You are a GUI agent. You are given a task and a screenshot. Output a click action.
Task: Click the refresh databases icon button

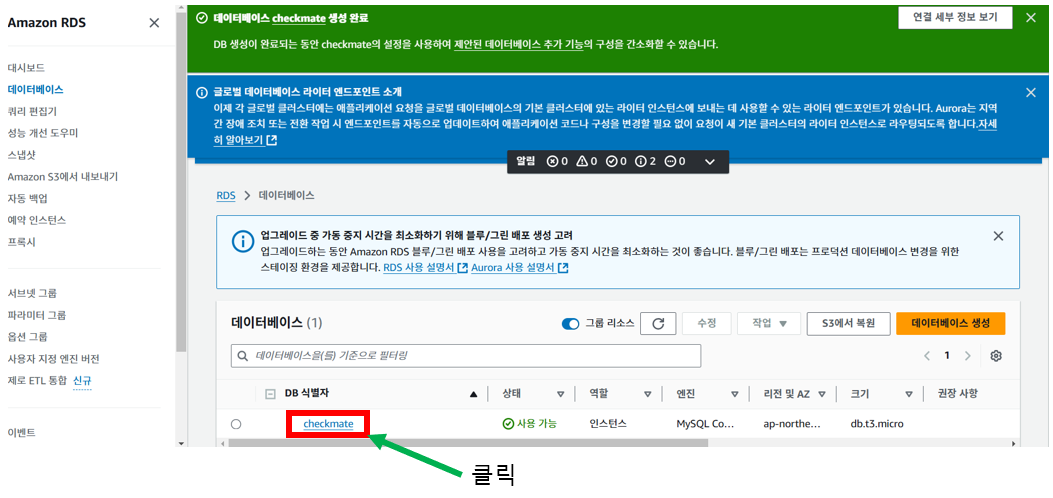(x=658, y=323)
